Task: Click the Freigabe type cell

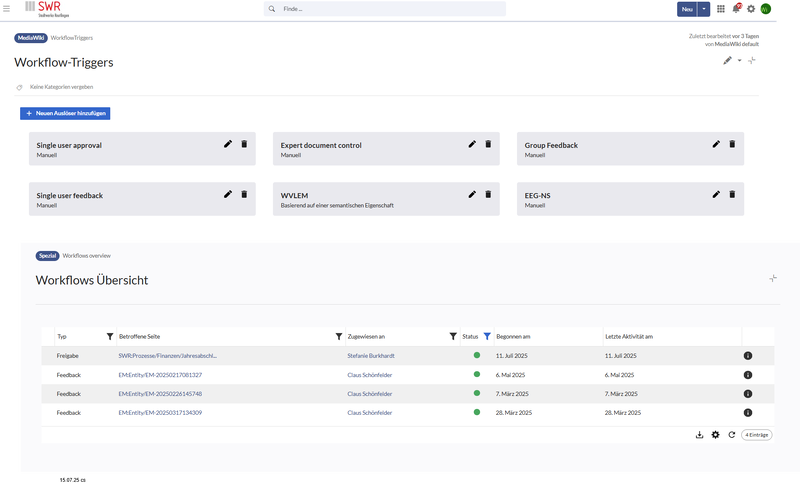Action: (x=67, y=356)
